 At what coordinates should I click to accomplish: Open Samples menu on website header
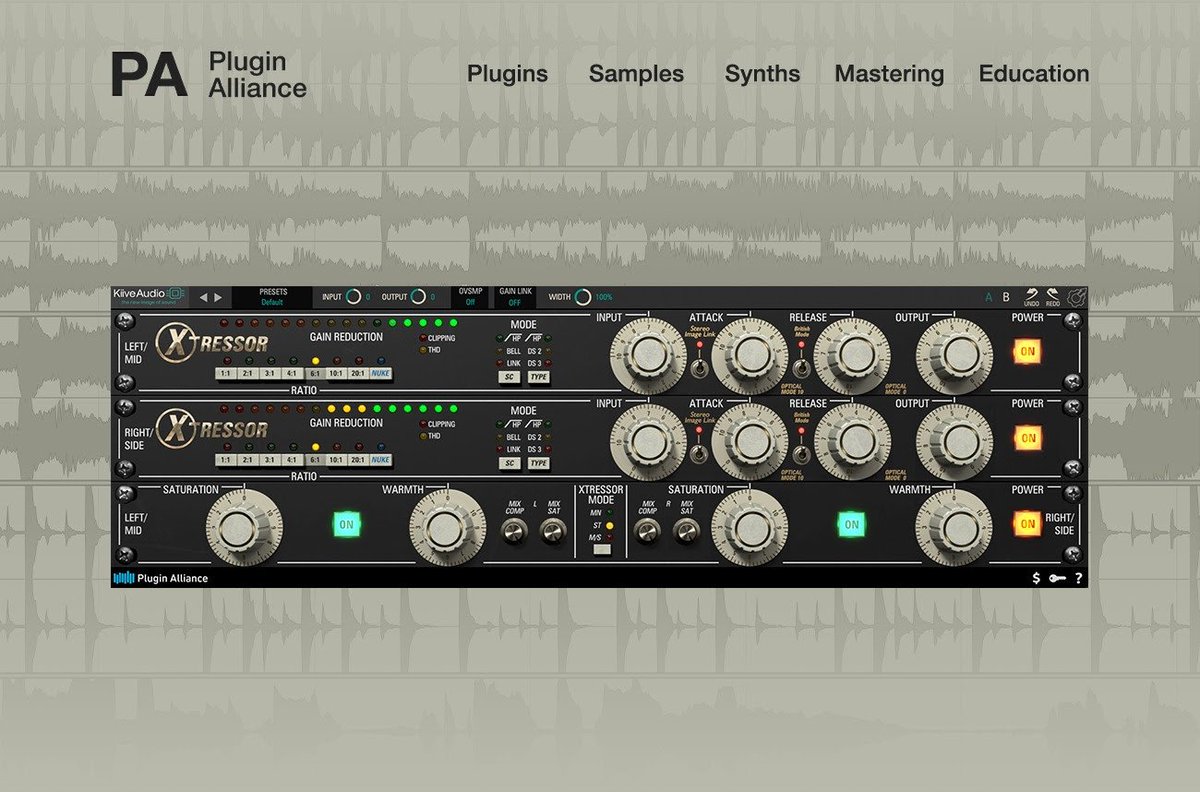click(x=636, y=74)
